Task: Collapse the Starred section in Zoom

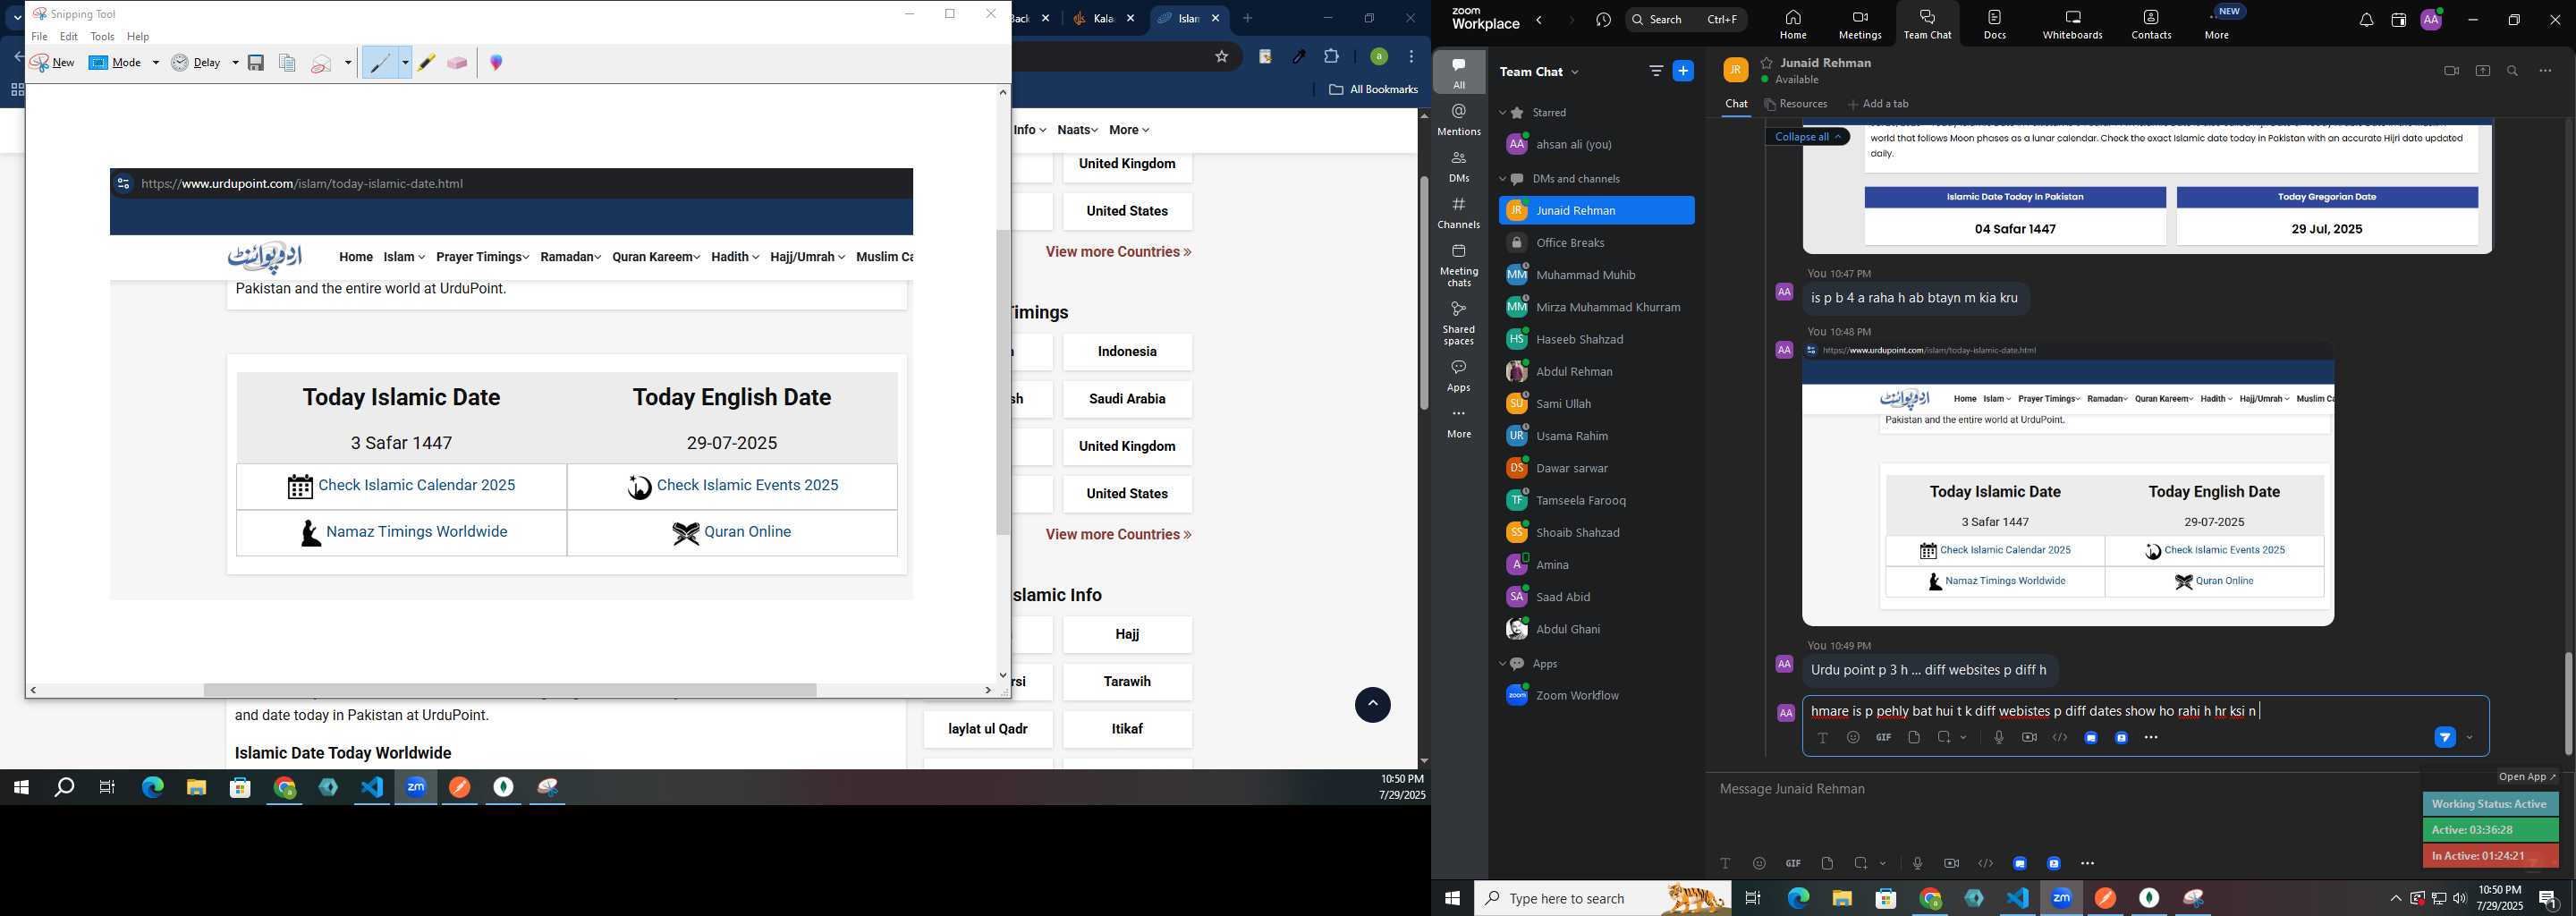Action: pyautogui.click(x=1502, y=113)
